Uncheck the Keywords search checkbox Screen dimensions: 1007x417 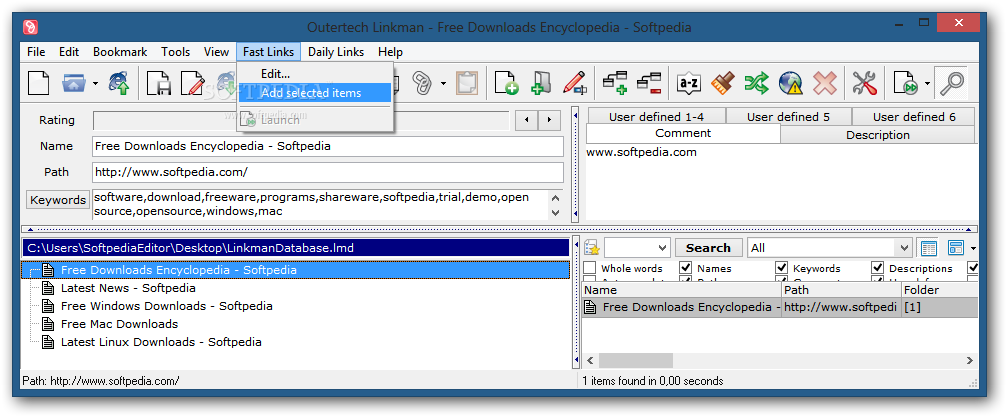pyautogui.click(x=782, y=268)
